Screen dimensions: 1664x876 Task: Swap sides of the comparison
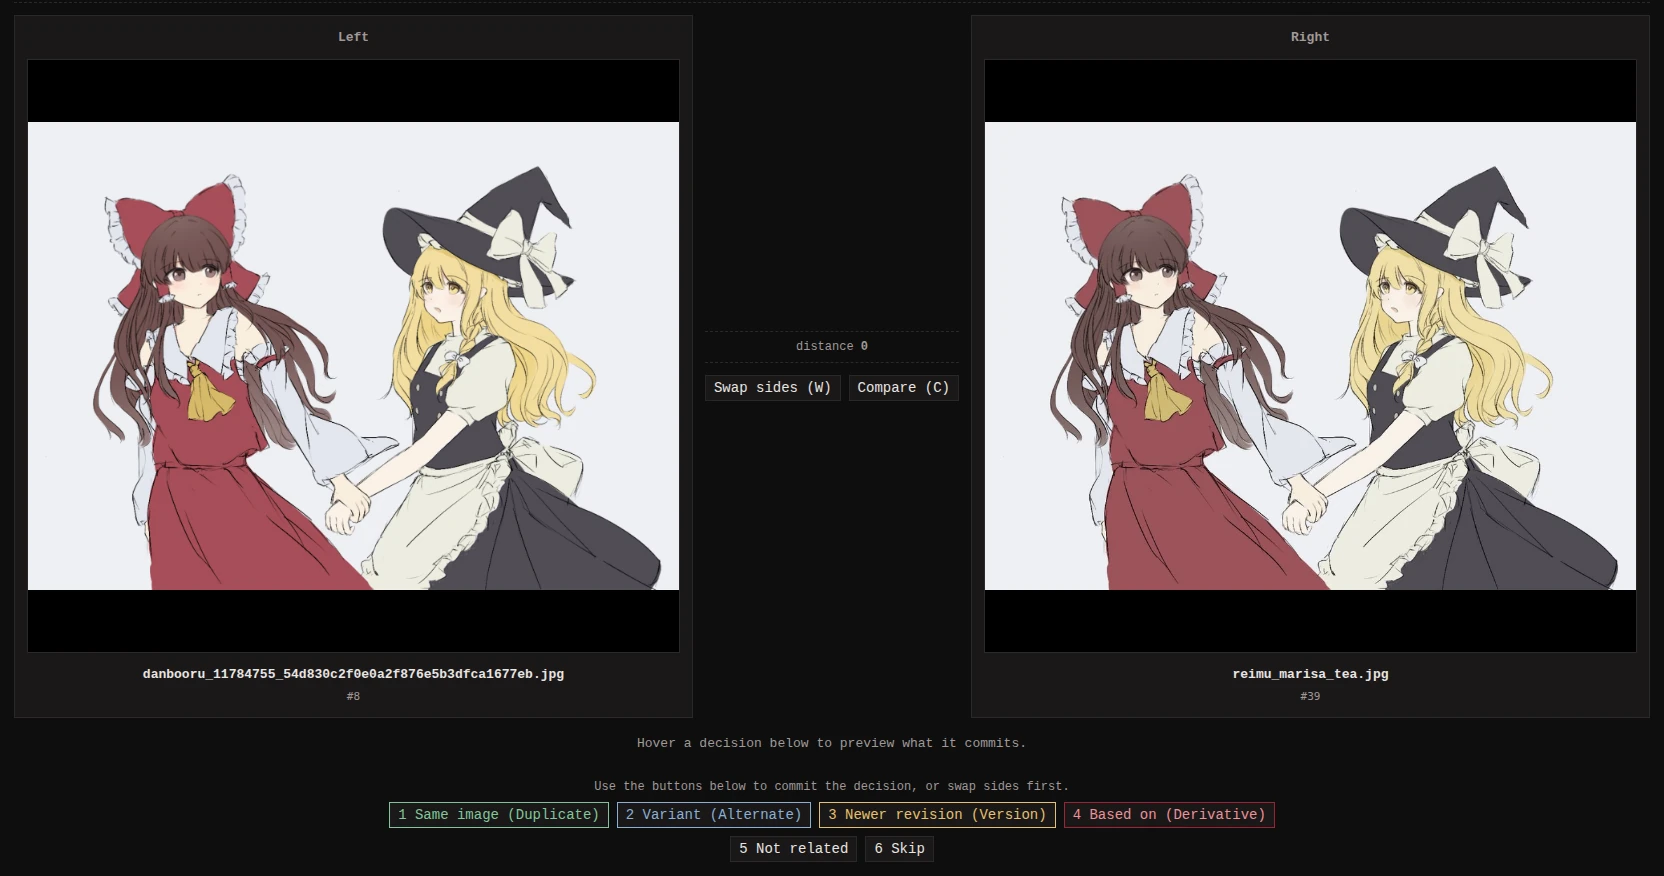coord(772,388)
